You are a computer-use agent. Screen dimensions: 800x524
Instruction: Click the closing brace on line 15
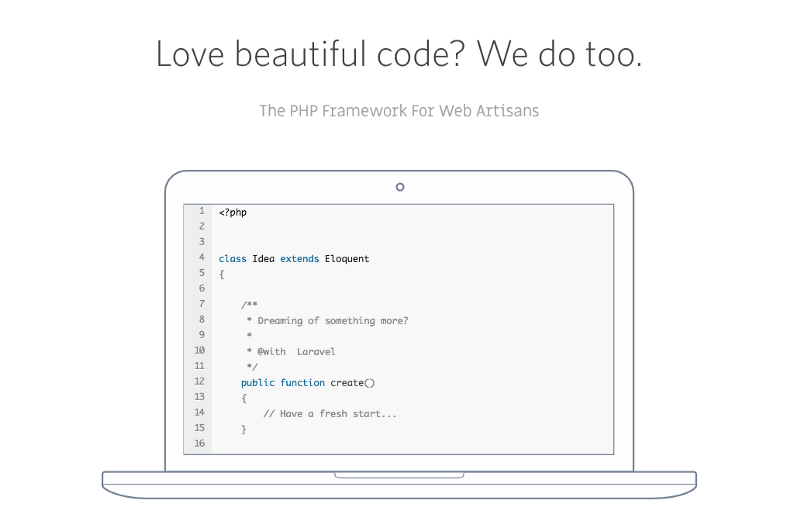[244, 429]
